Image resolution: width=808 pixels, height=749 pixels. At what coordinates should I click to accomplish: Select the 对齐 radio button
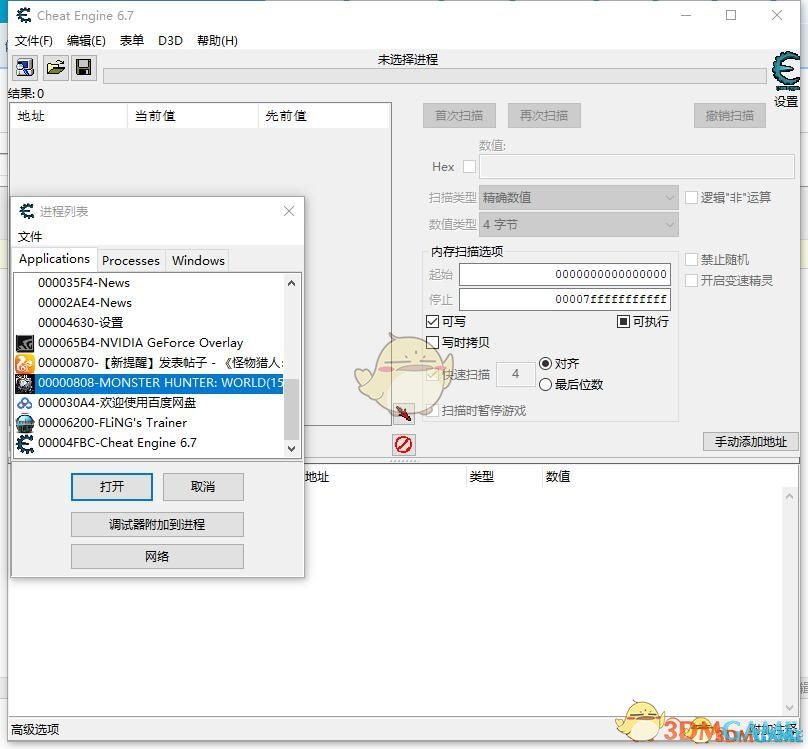[x=545, y=364]
